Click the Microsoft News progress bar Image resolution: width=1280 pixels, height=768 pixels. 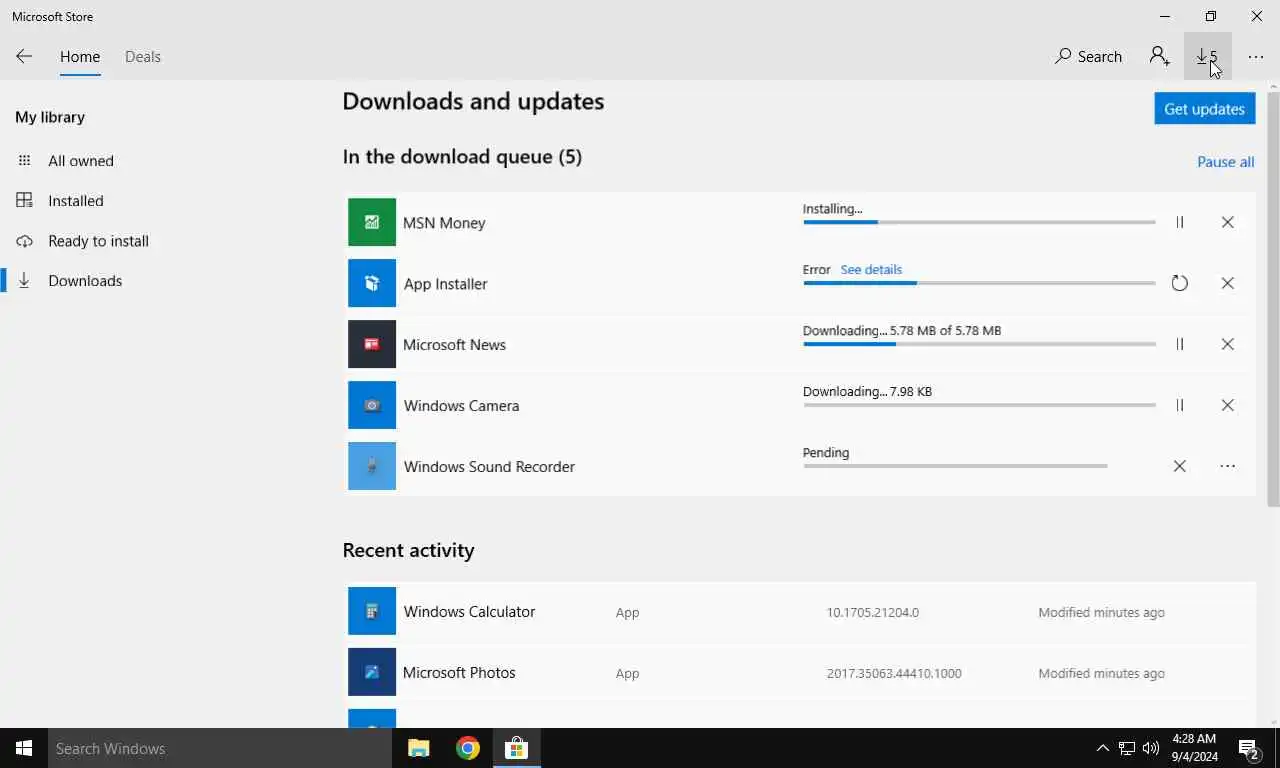coord(979,344)
